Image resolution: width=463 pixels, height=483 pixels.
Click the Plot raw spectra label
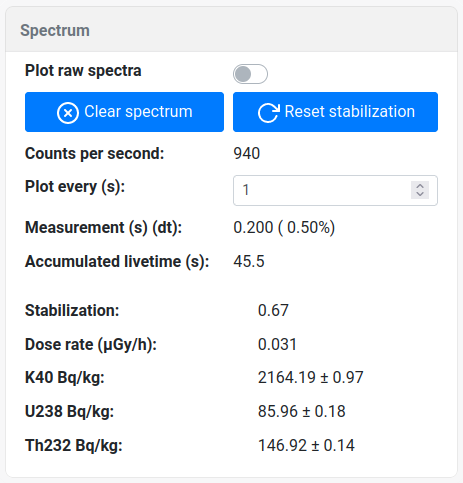coord(83,71)
